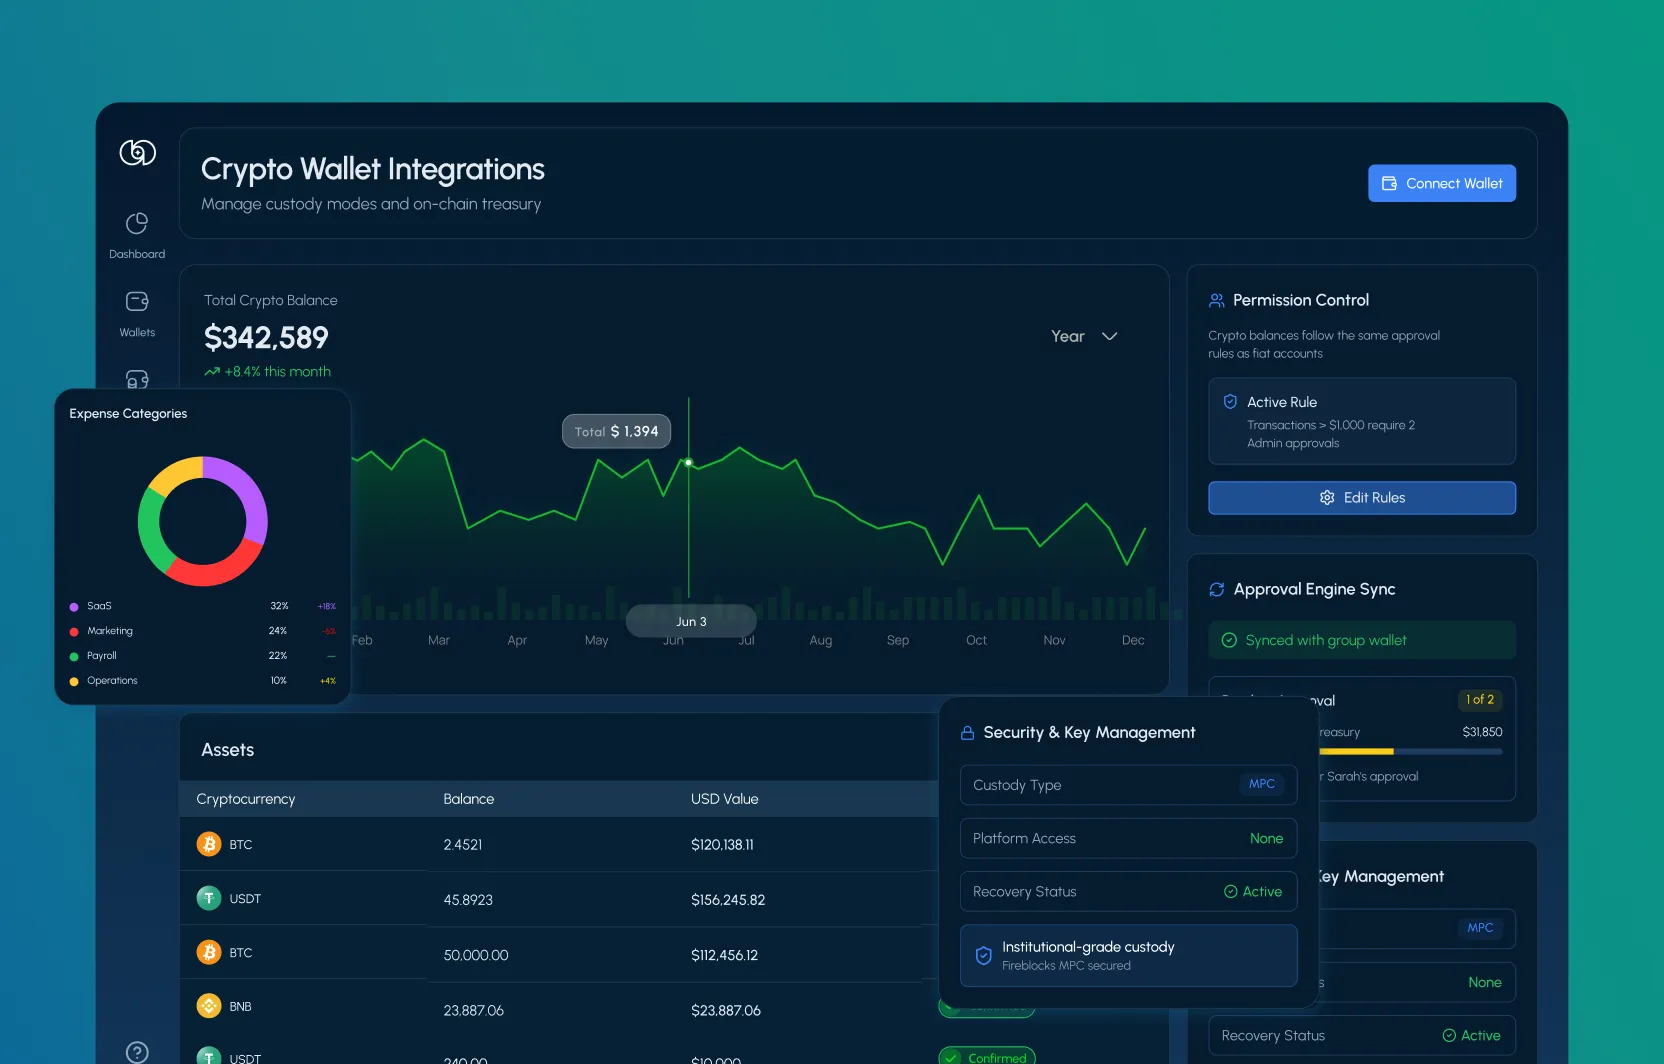Open the Wallets sidebar icon
This screenshot has width=1664, height=1064.
pyautogui.click(x=137, y=301)
